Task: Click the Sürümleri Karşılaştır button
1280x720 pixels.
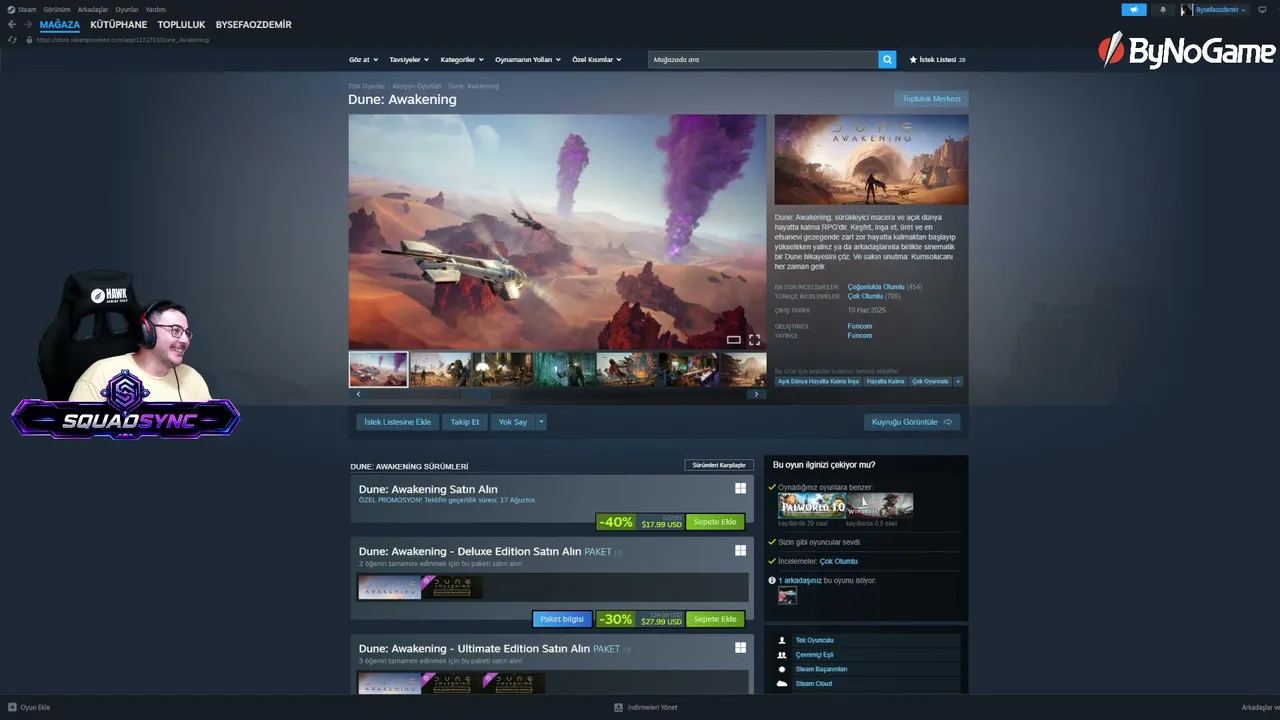Action: pyautogui.click(x=719, y=465)
